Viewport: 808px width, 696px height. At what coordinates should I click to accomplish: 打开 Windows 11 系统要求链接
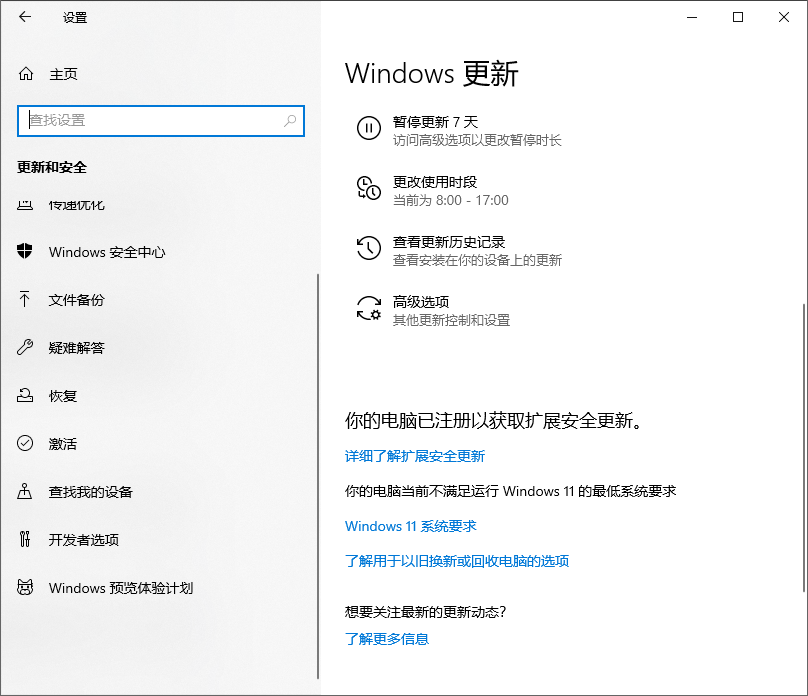(x=409, y=525)
